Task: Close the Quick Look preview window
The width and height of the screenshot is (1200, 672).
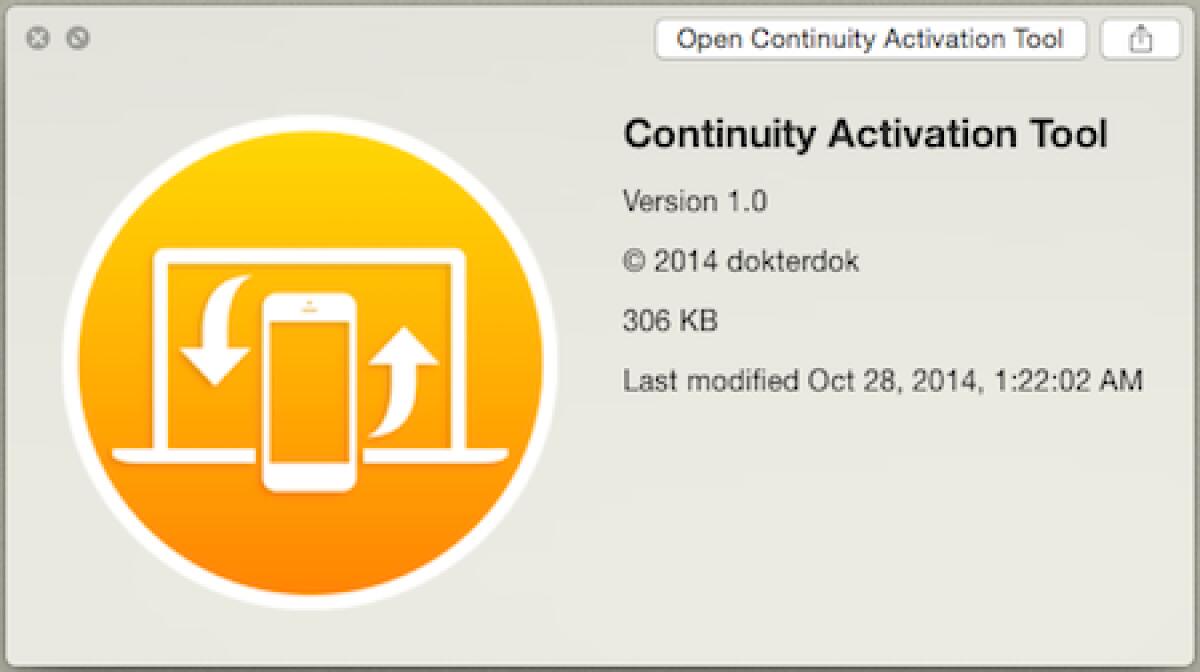Action: [38, 39]
